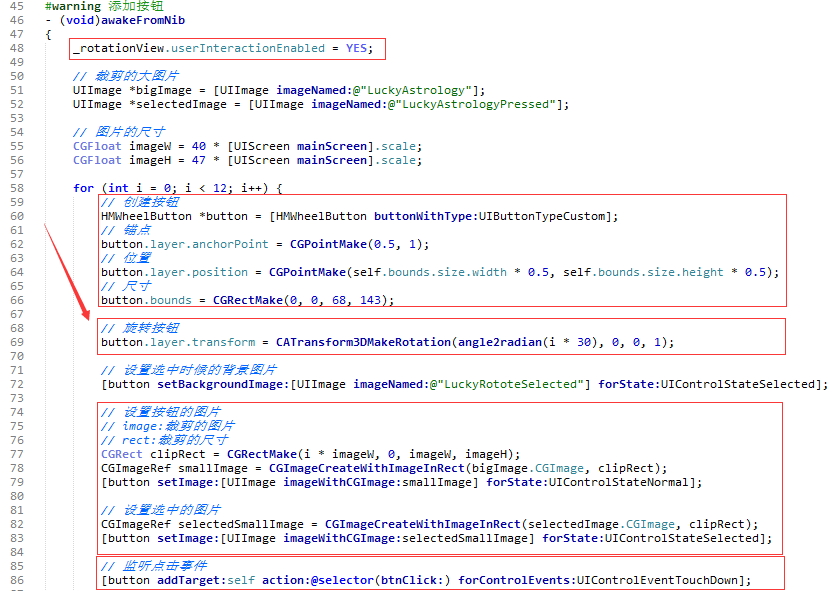This screenshot has height=591, width=832.
Task: Click the "LuckyRototeSelected" string literal
Action: (510, 384)
